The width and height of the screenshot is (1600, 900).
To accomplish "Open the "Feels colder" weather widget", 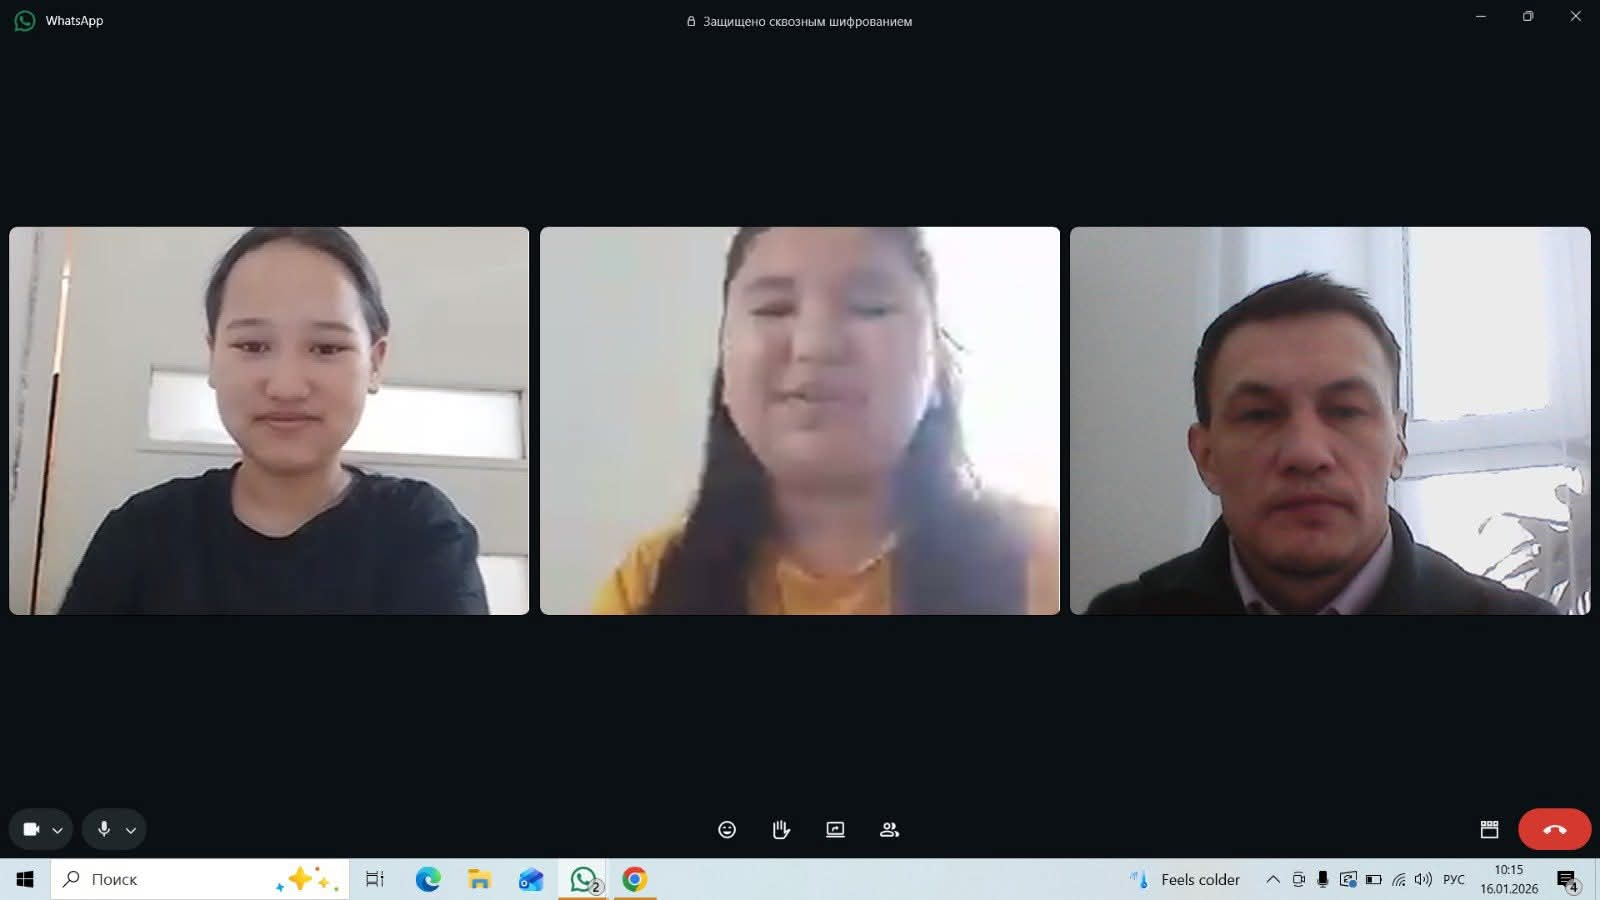I will (x=1186, y=879).
